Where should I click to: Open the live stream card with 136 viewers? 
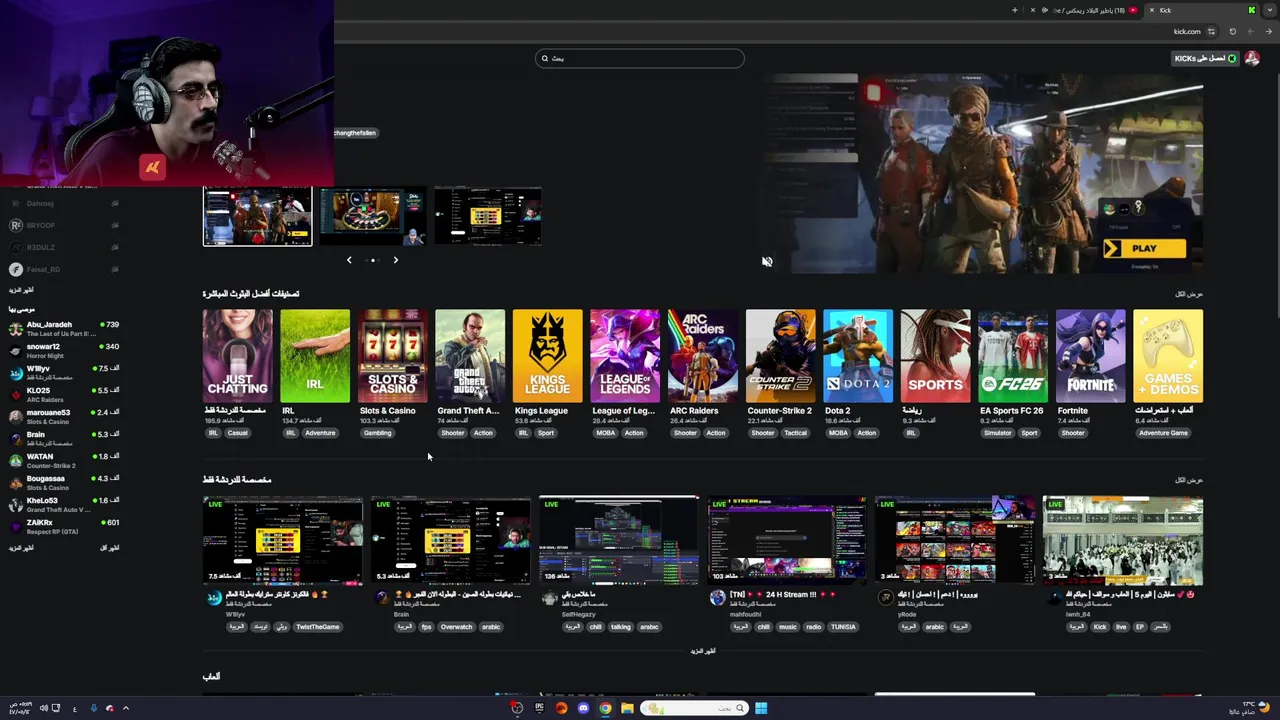point(619,540)
